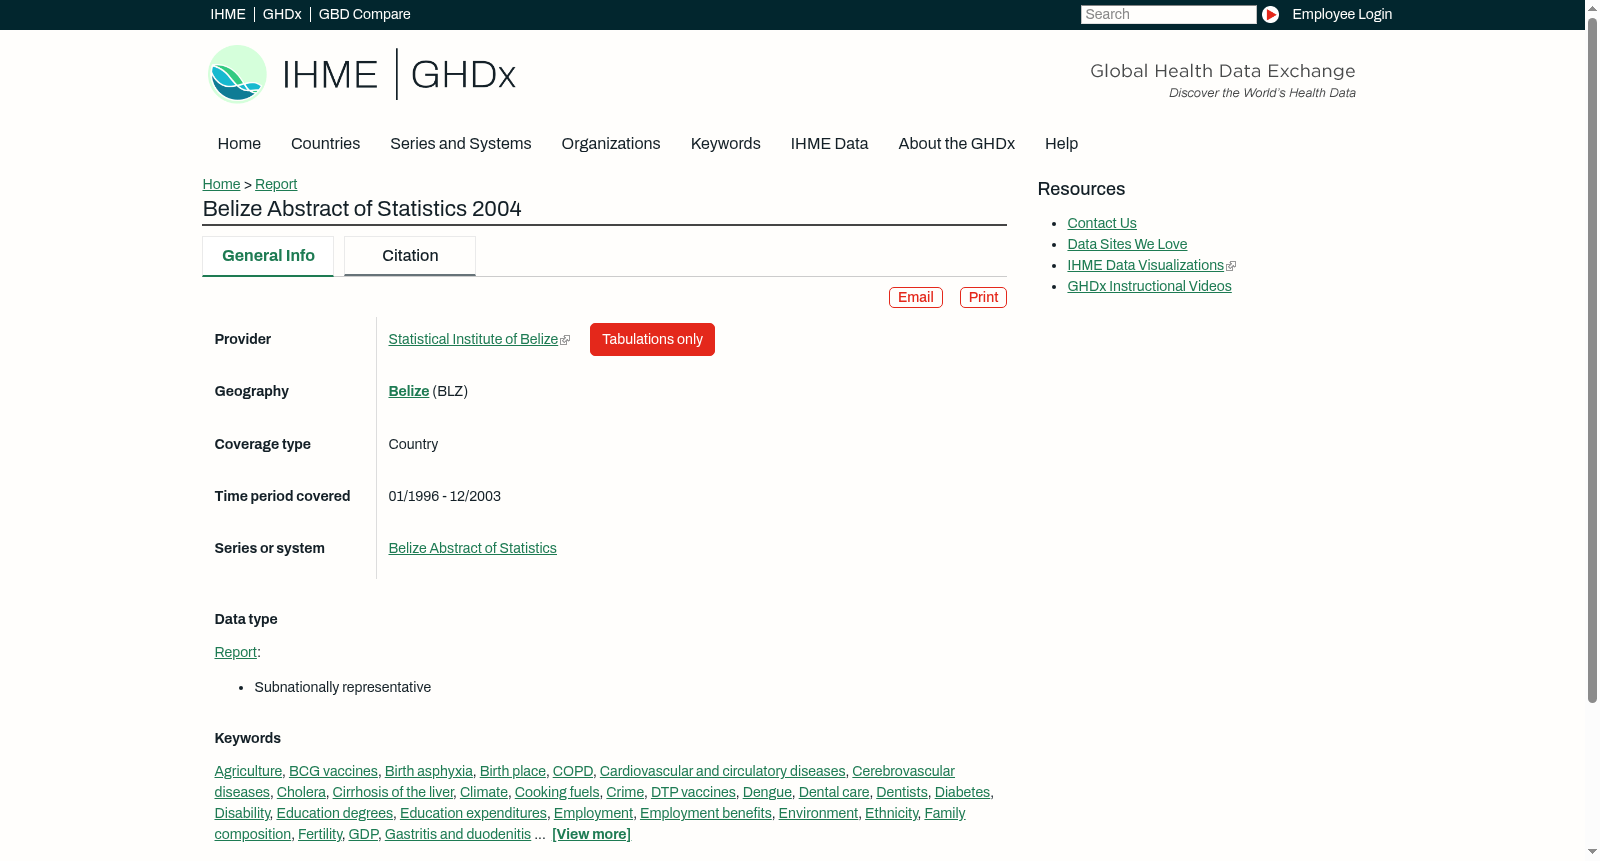The width and height of the screenshot is (1600, 861).
Task: Open the Crime keyword
Action: pos(625,792)
